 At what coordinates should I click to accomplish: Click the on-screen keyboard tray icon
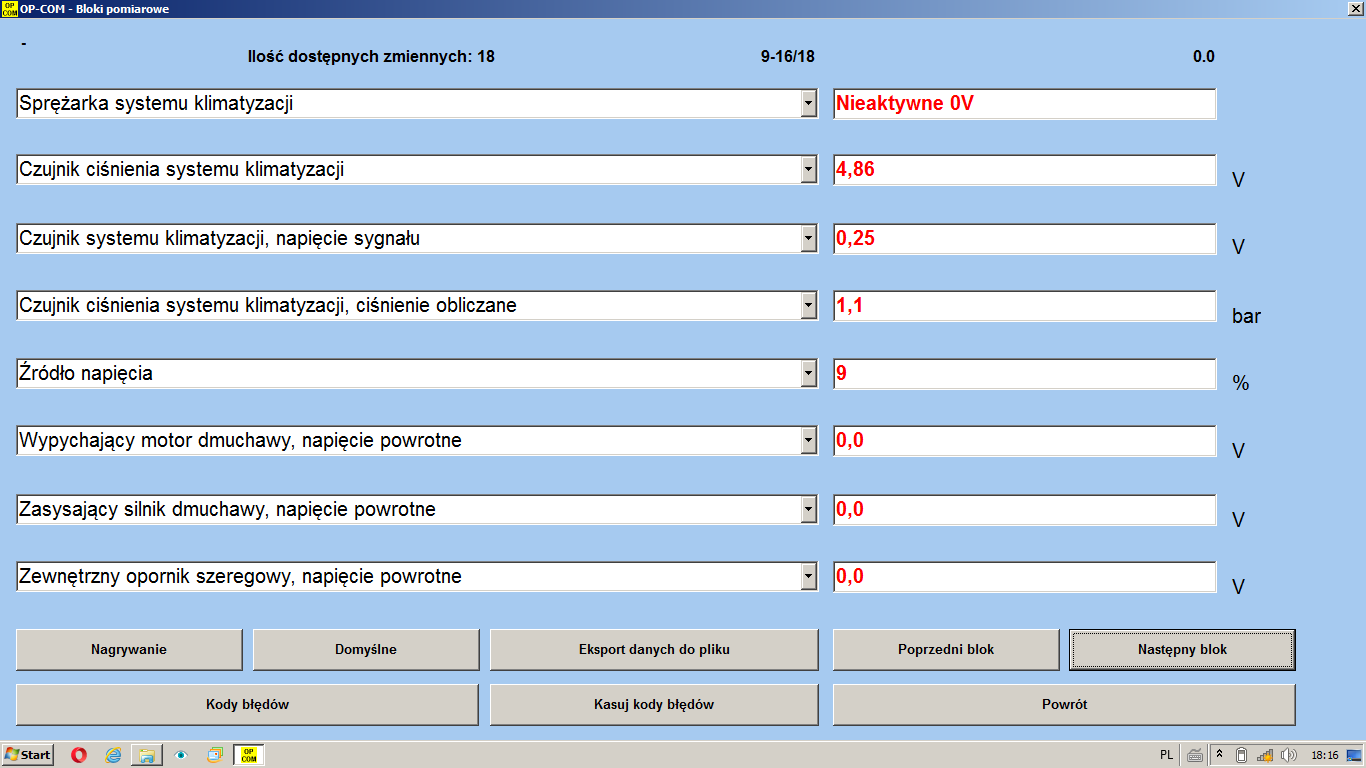(x=1195, y=755)
